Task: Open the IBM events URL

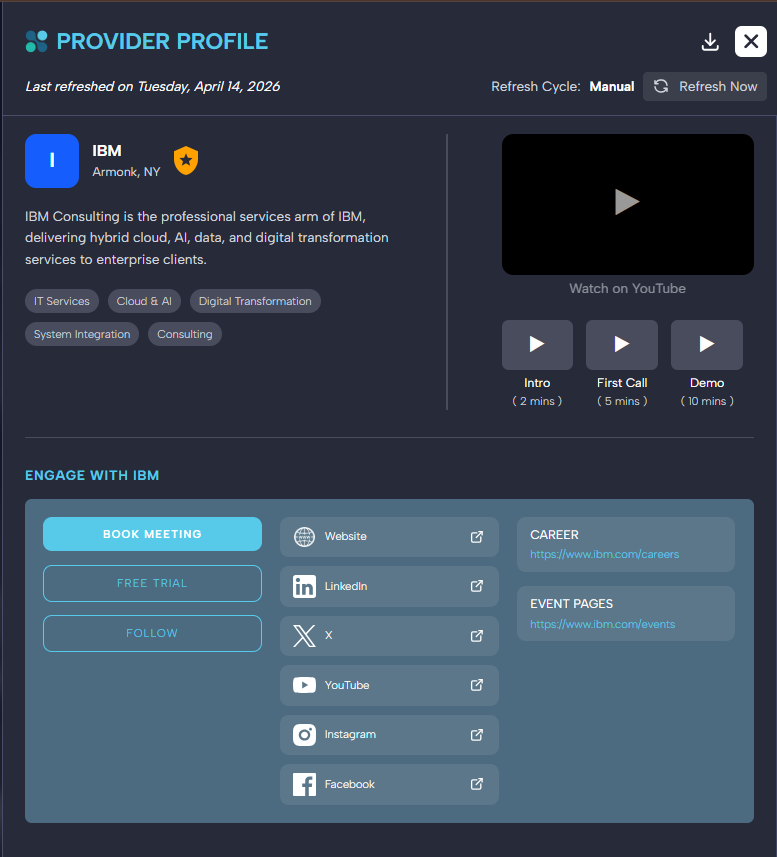Action: coord(602,624)
